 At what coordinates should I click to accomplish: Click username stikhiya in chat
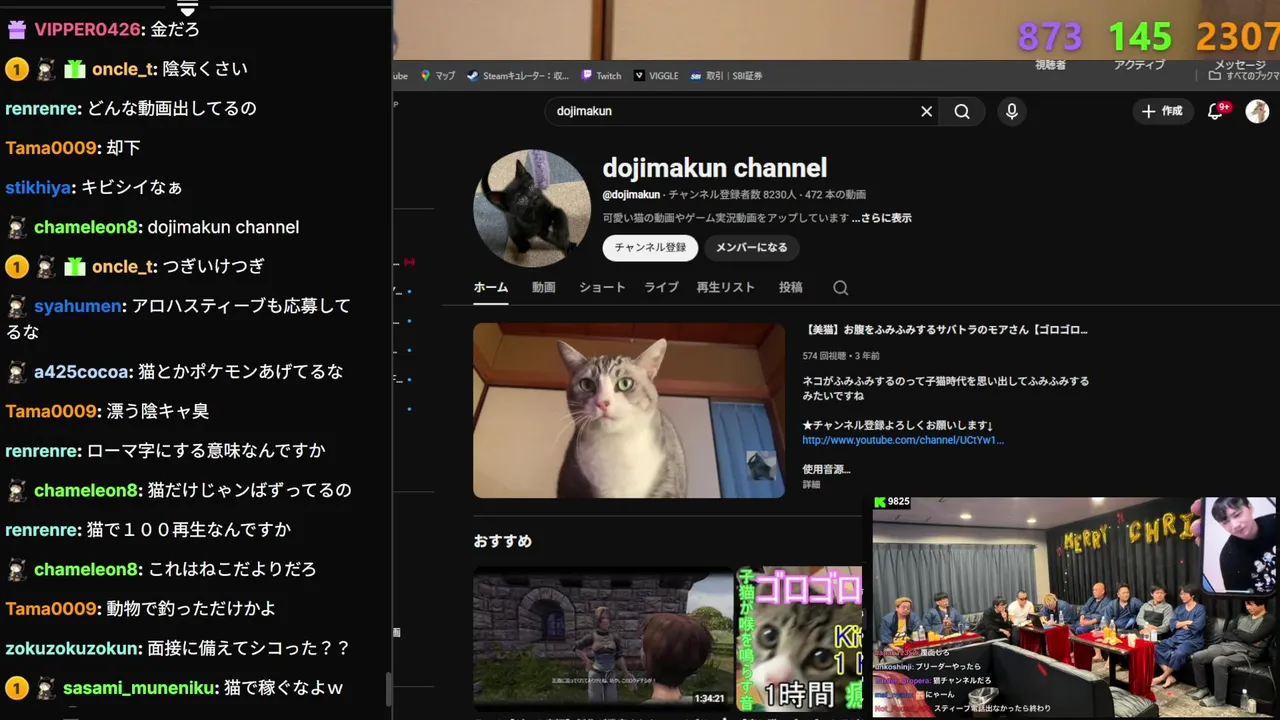tap(38, 187)
